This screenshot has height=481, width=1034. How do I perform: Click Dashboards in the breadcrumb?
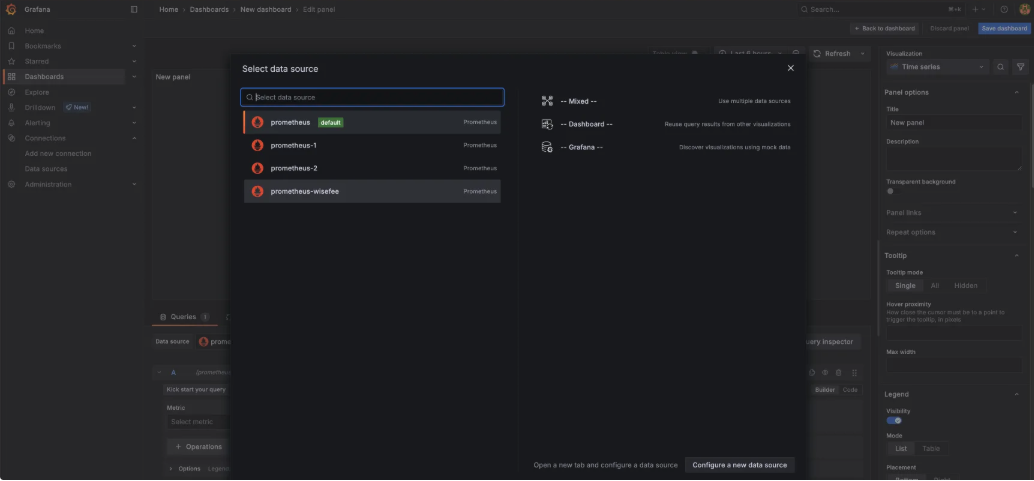click(209, 9)
